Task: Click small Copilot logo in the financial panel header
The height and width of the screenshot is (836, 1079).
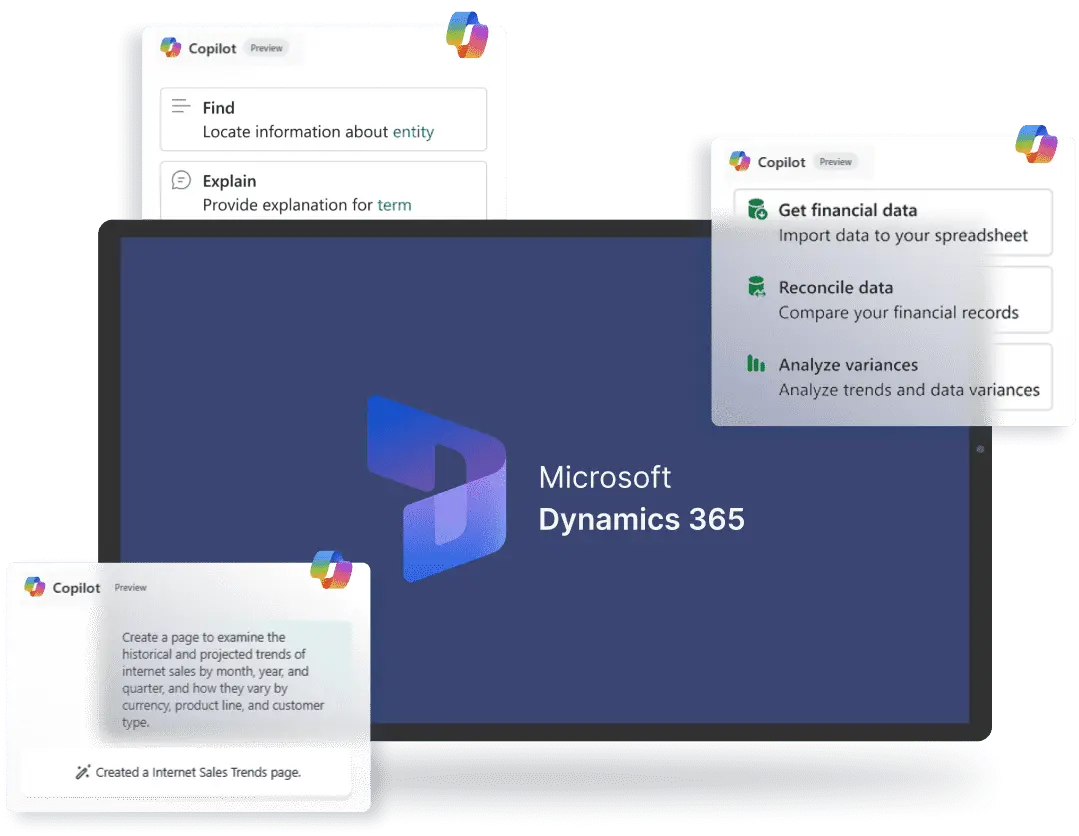Action: [x=740, y=161]
